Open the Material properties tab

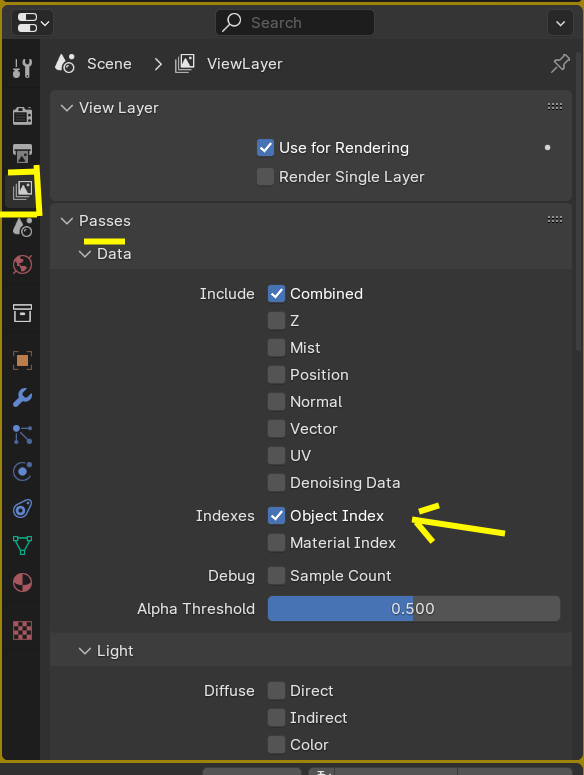(22, 583)
